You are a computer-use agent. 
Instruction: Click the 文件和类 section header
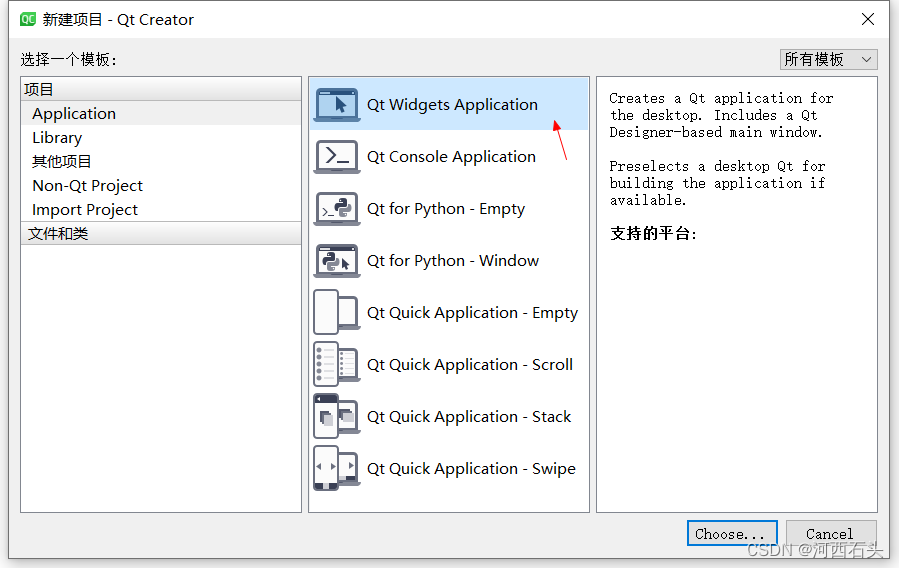(161, 234)
